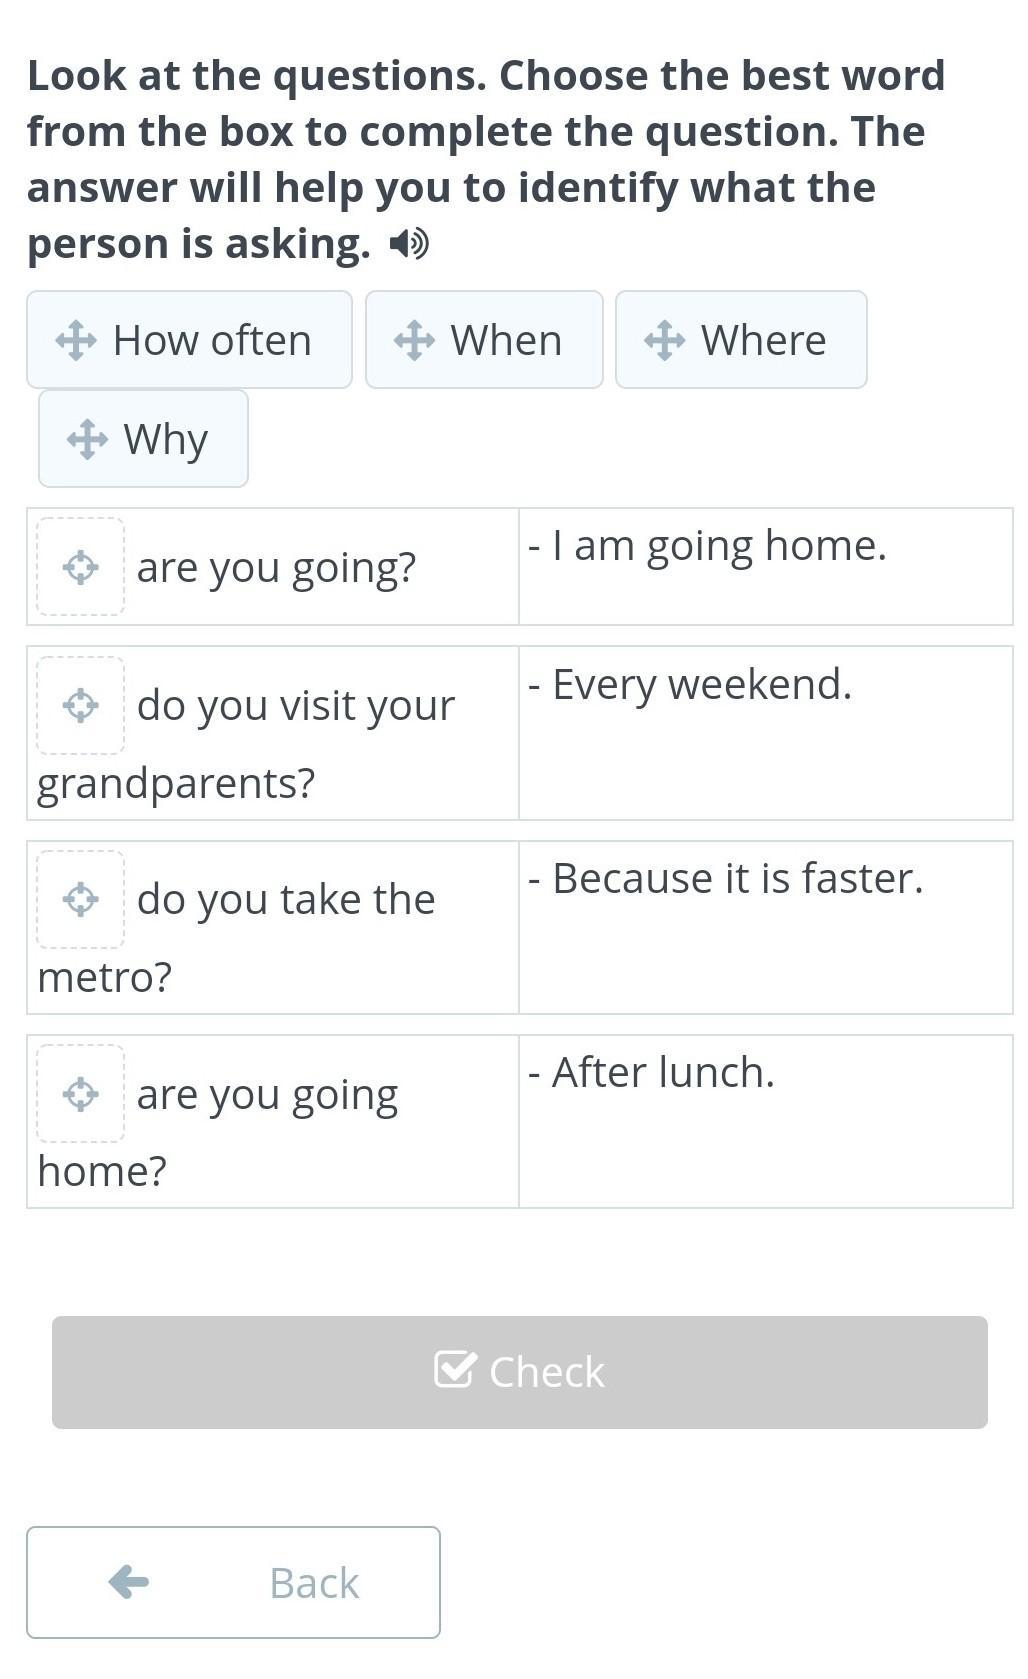The height and width of the screenshot is (1679, 1028).
Task: Click drop target before 'do you visit'
Action: [81, 705]
